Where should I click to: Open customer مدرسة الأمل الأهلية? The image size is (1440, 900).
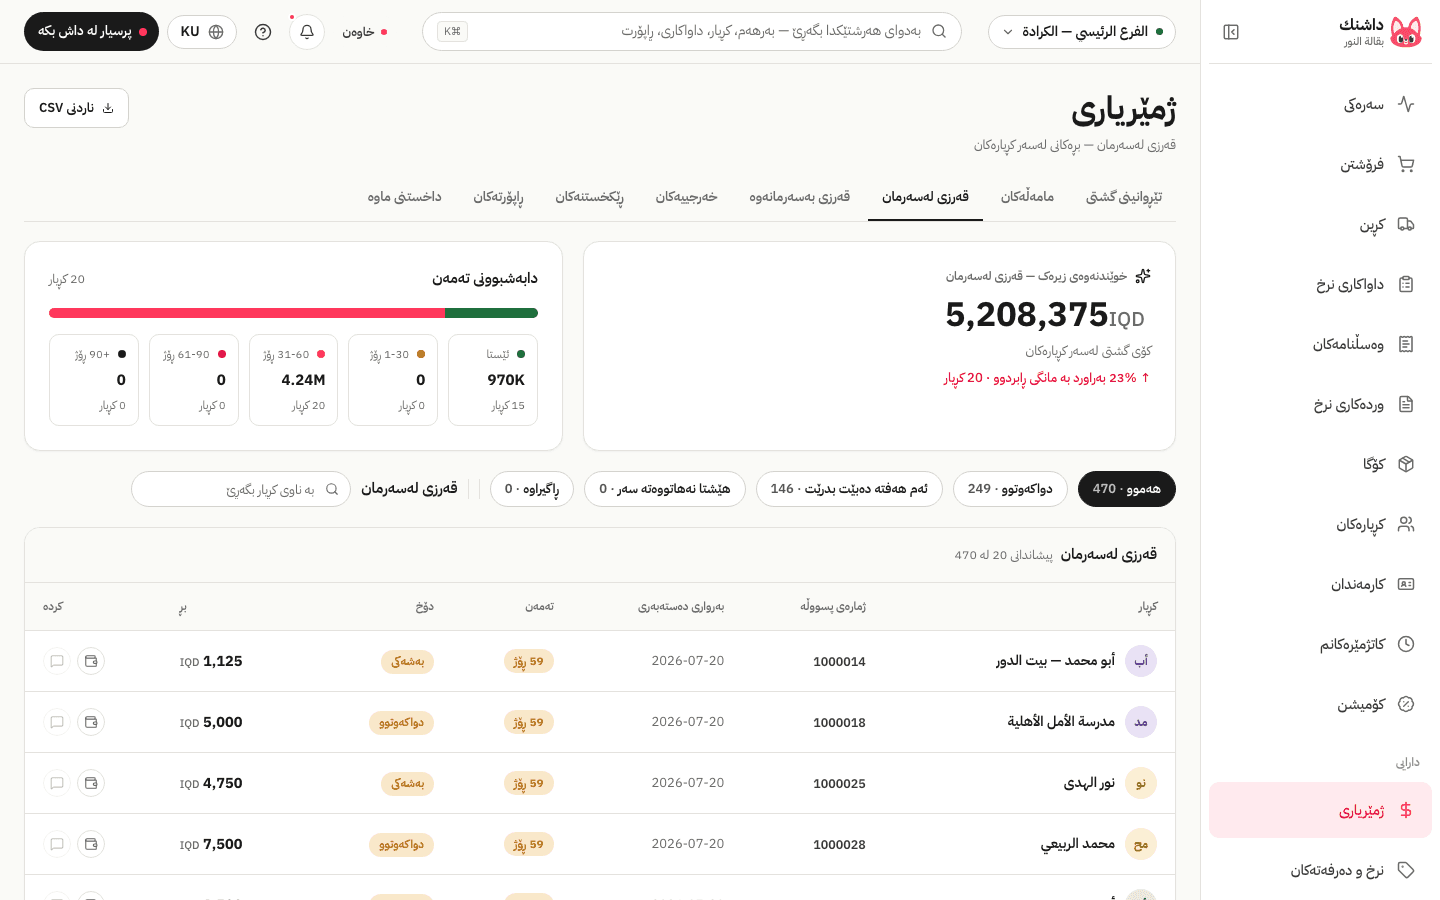[x=1061, y=722]
